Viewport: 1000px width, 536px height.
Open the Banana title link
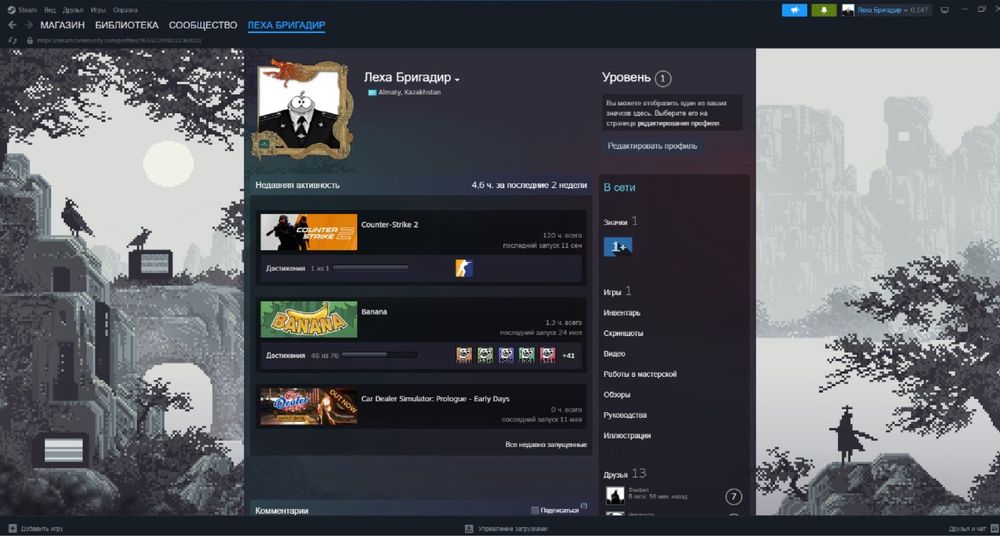coord(374,312)
